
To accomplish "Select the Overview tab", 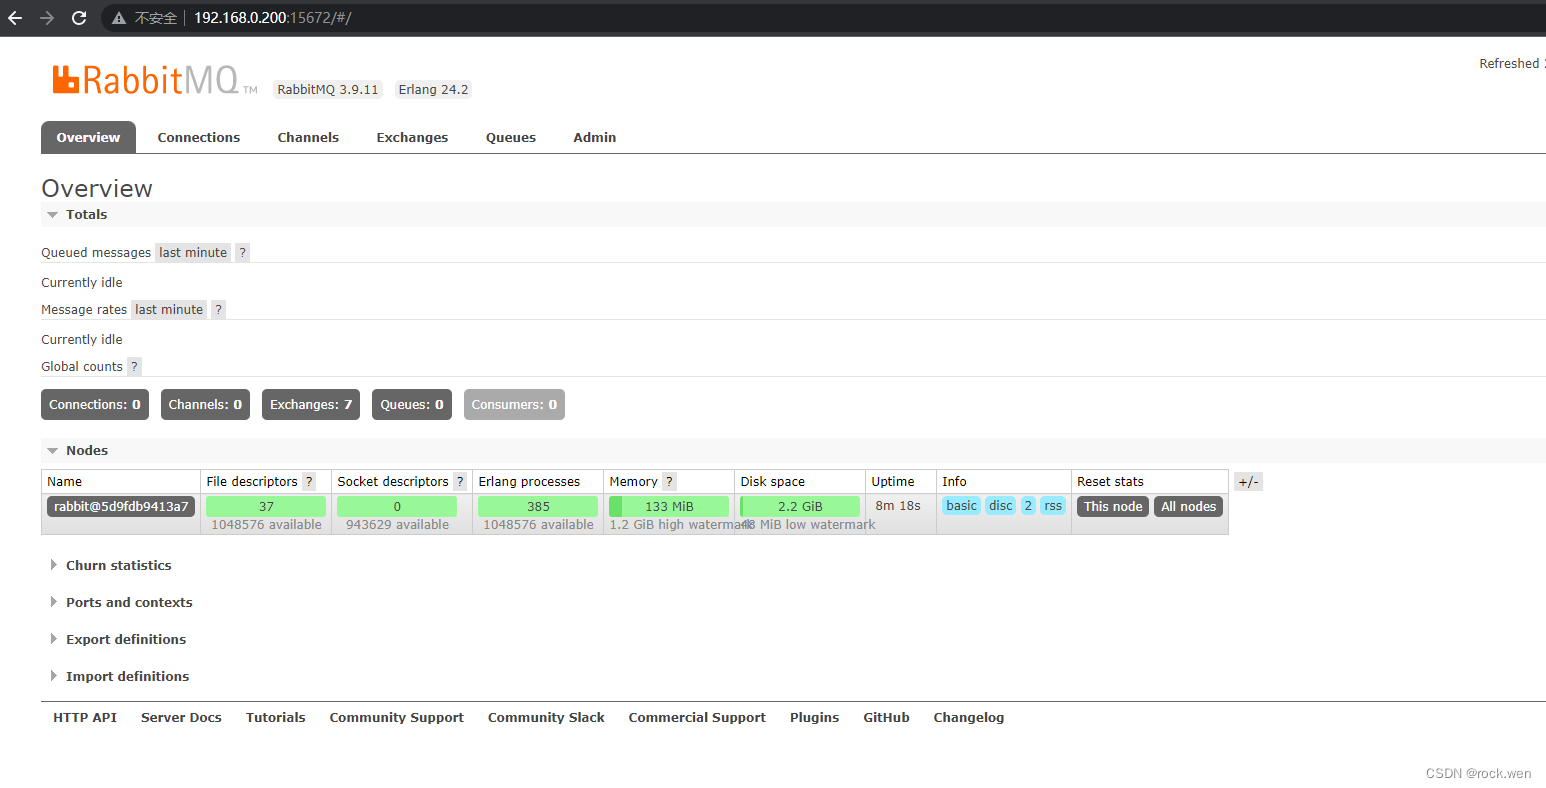I will (88, 138).
